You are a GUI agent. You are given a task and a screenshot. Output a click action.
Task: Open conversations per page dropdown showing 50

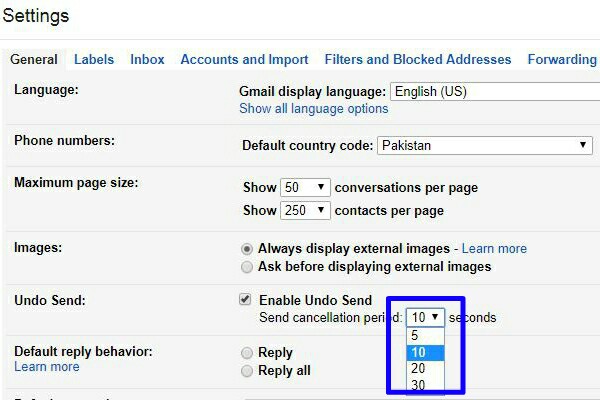[305, 188]
